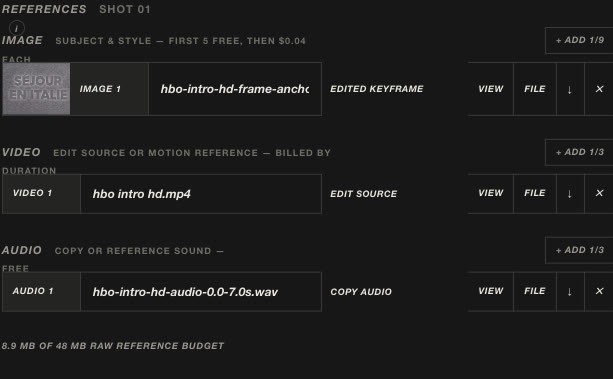
Task: Add another image reference (+ ADD 1/9)
Action: click(579, 40)
